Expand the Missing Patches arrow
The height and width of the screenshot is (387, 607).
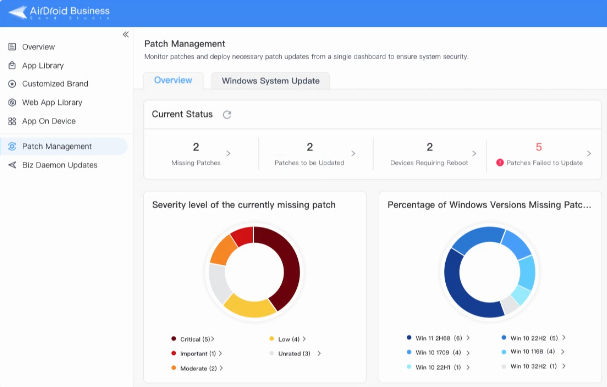pos(228,154)
